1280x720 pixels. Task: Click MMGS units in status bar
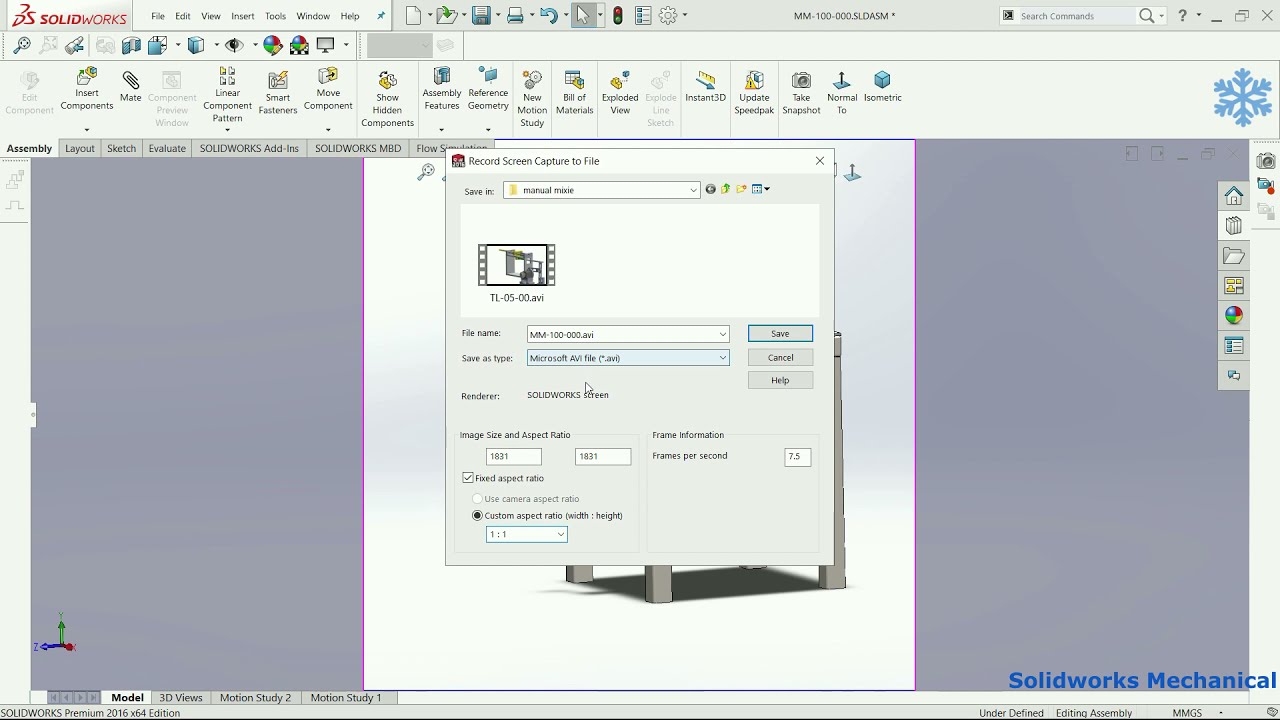[x=1187, y=713]
